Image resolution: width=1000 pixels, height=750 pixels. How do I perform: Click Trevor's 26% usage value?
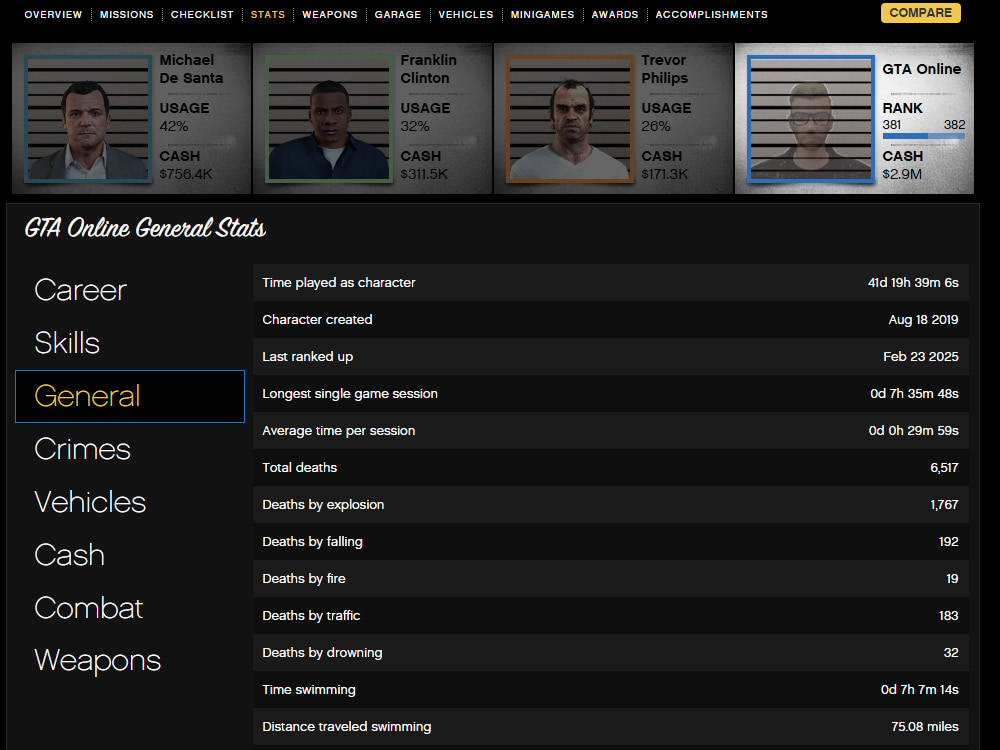tap(656, 126)
